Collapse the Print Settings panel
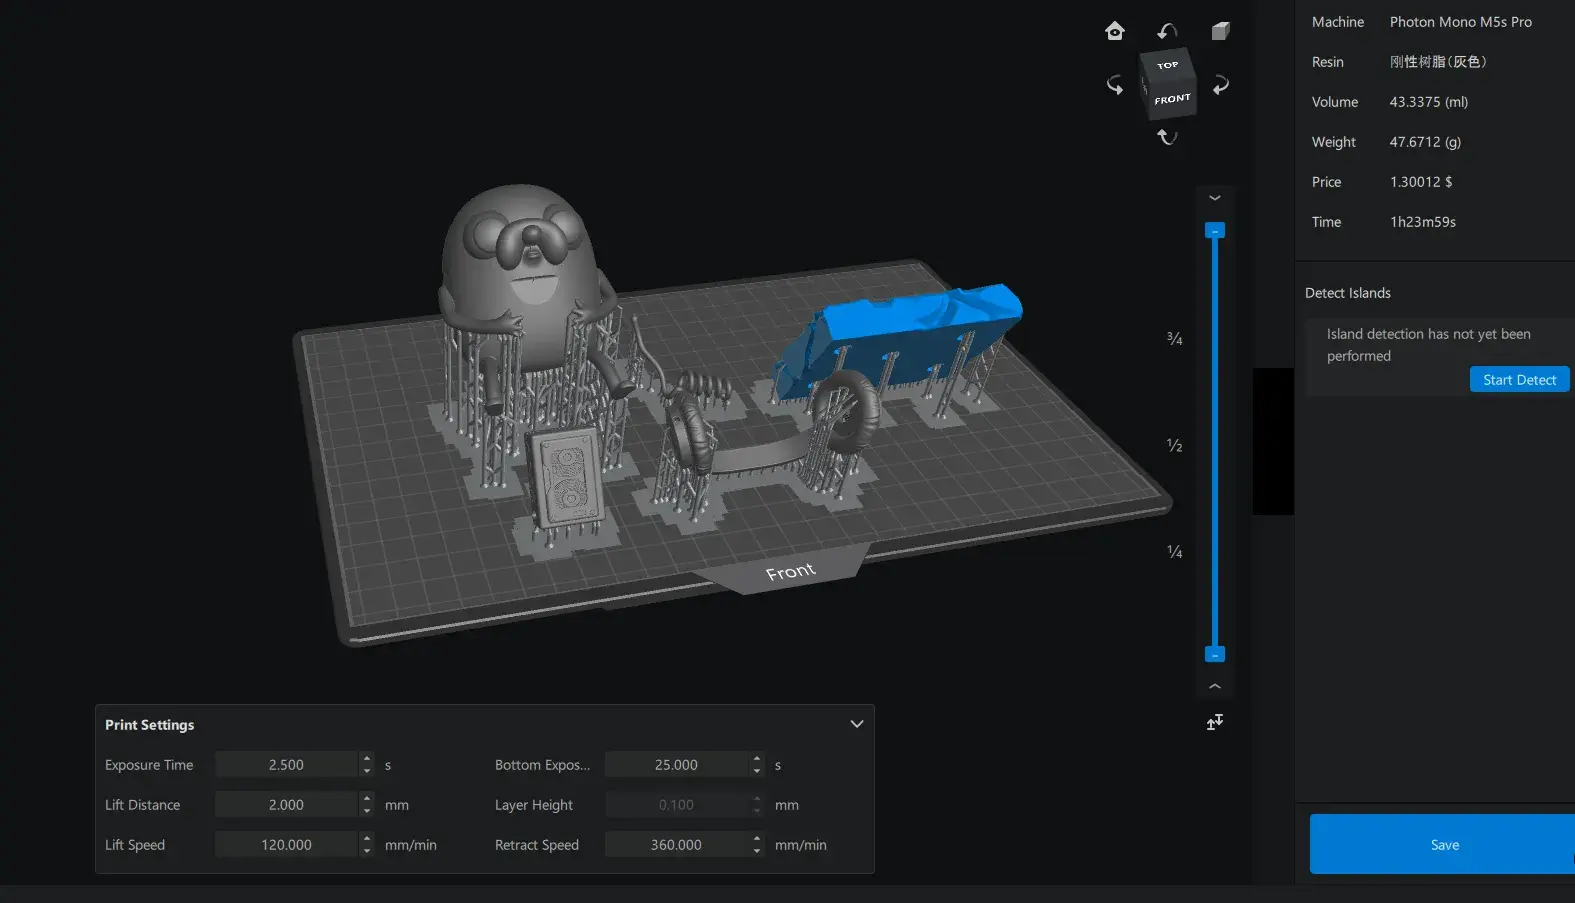1575x903 pixels. [x=857, y=724]
